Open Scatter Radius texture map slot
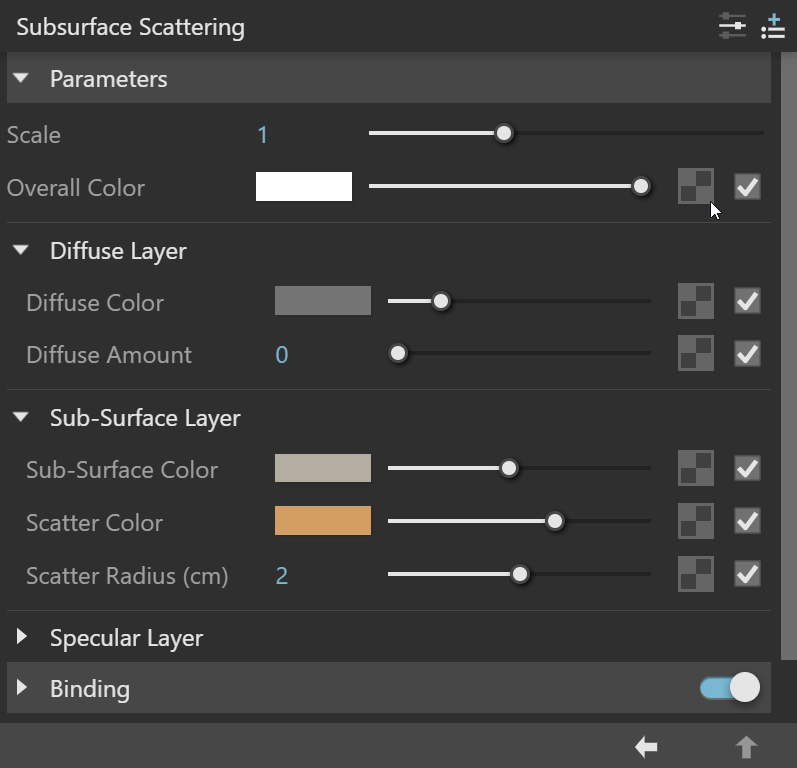Image resolution: width=797 pixels, height=768 pixels. point(696,574)
